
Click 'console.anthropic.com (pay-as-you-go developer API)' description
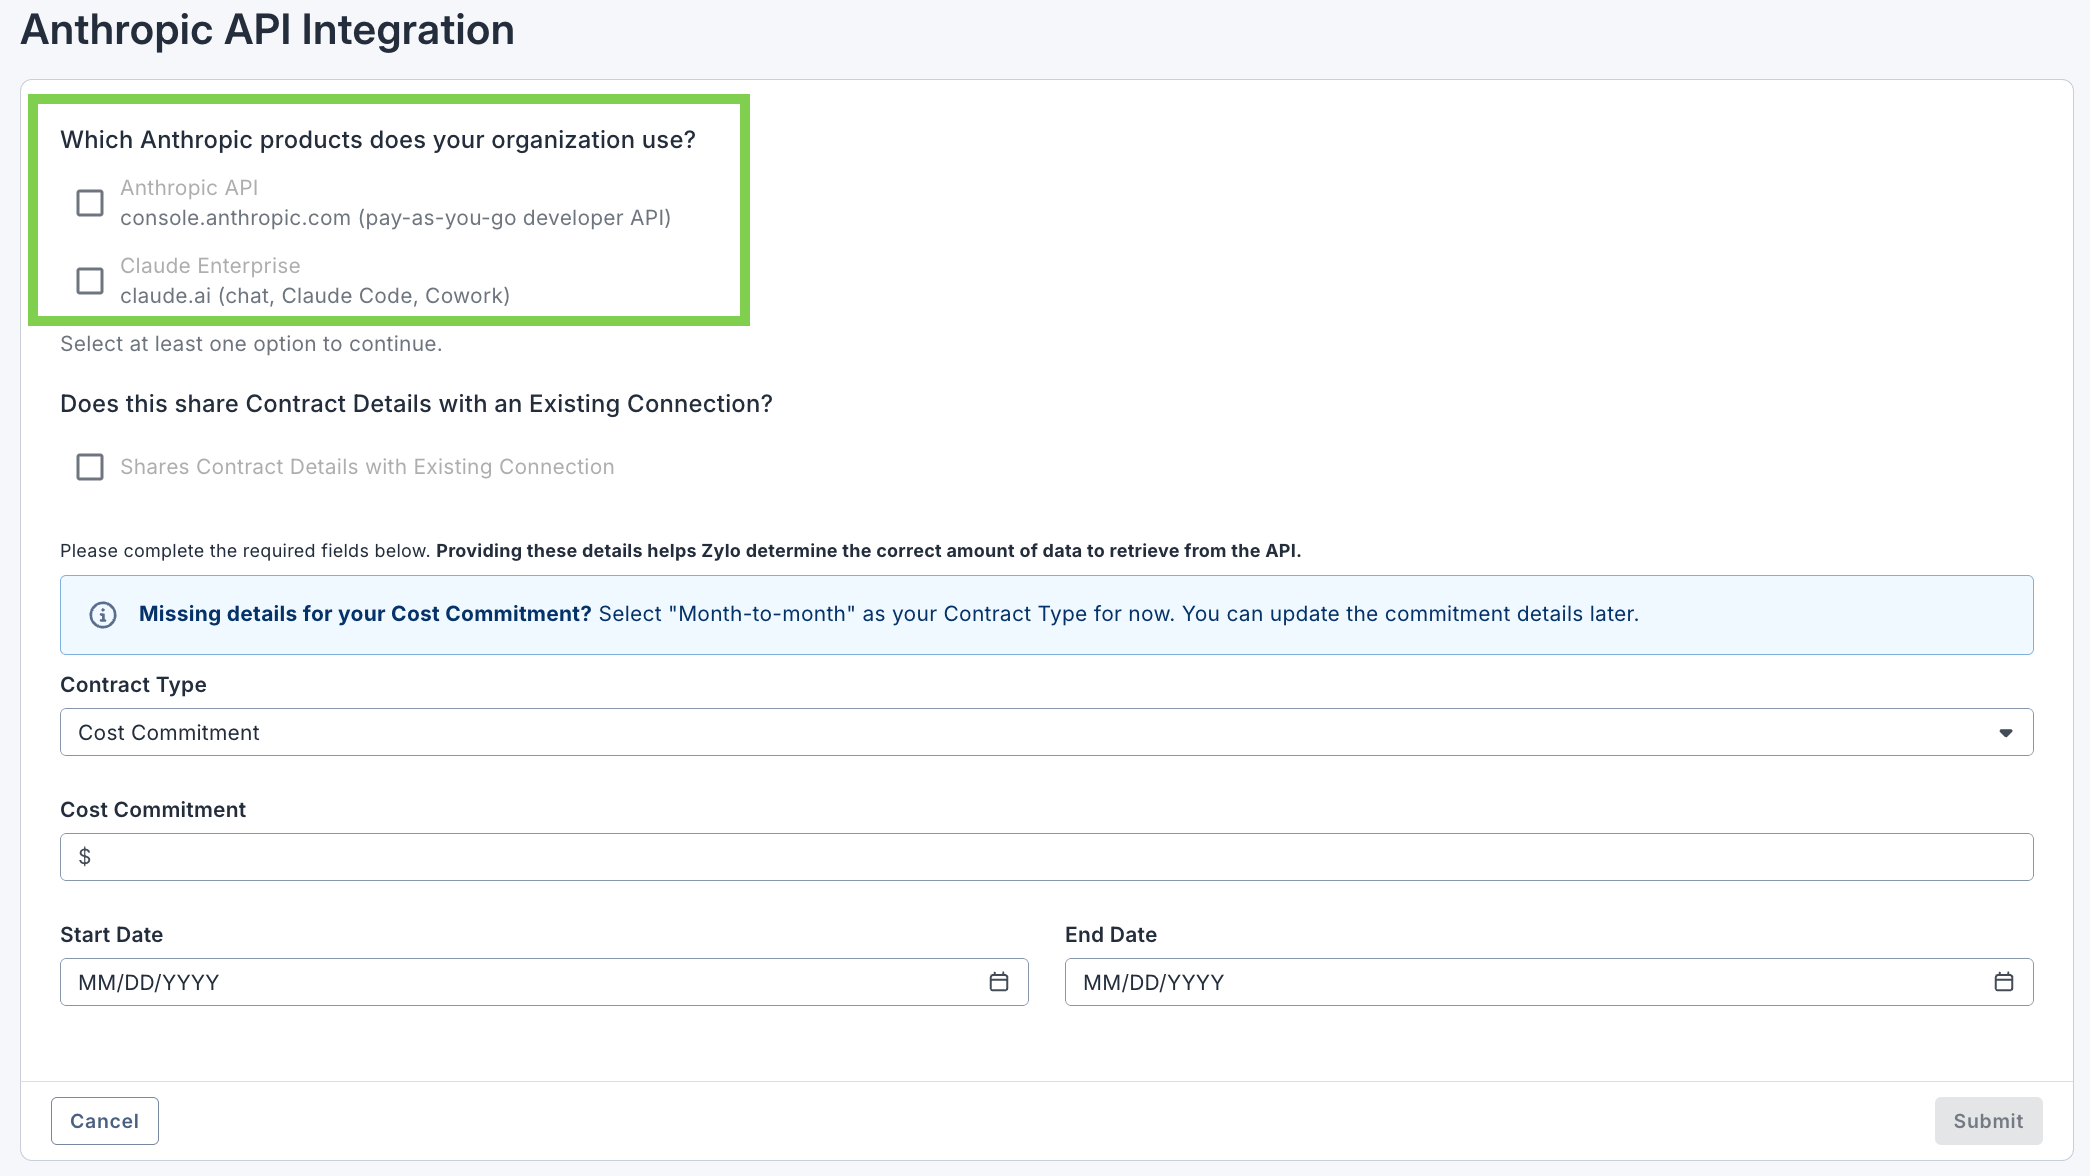[395, 218]
